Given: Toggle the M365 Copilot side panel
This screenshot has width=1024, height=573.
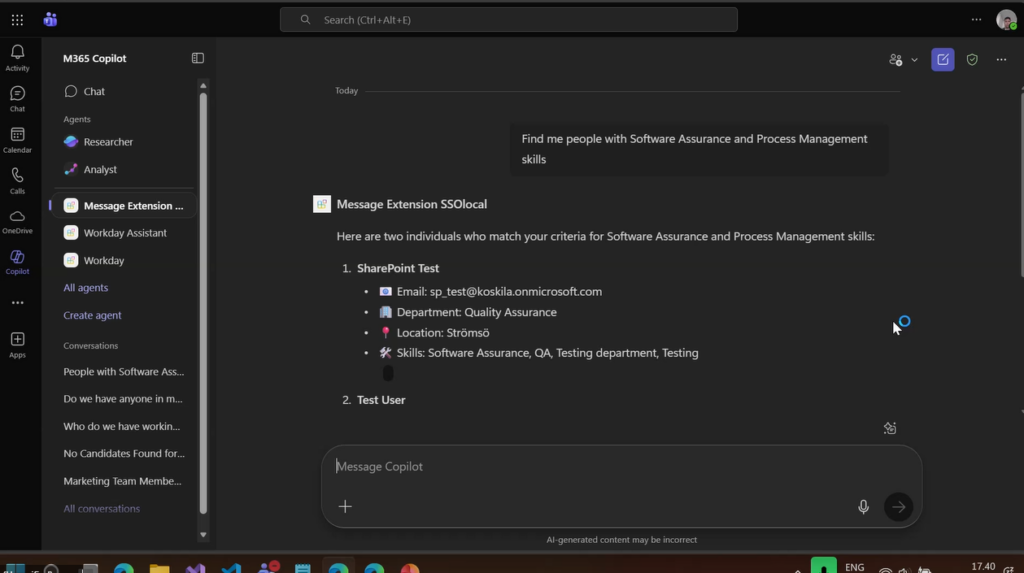Looking at the screenshot, I should coord(198,59).
